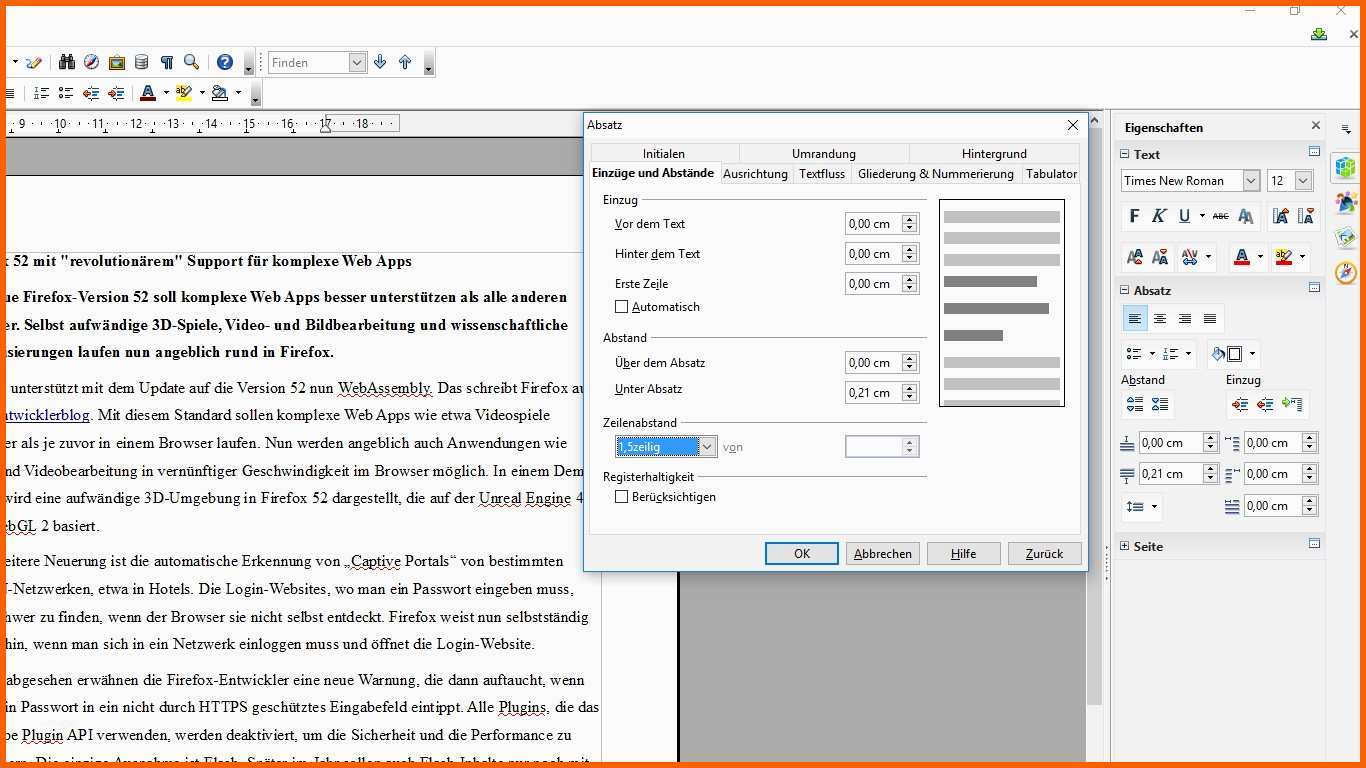The width and height of the screenshot is (1366, 768).
Task: Switch to the Ausrichtung tab
Action: coord(755,174)
